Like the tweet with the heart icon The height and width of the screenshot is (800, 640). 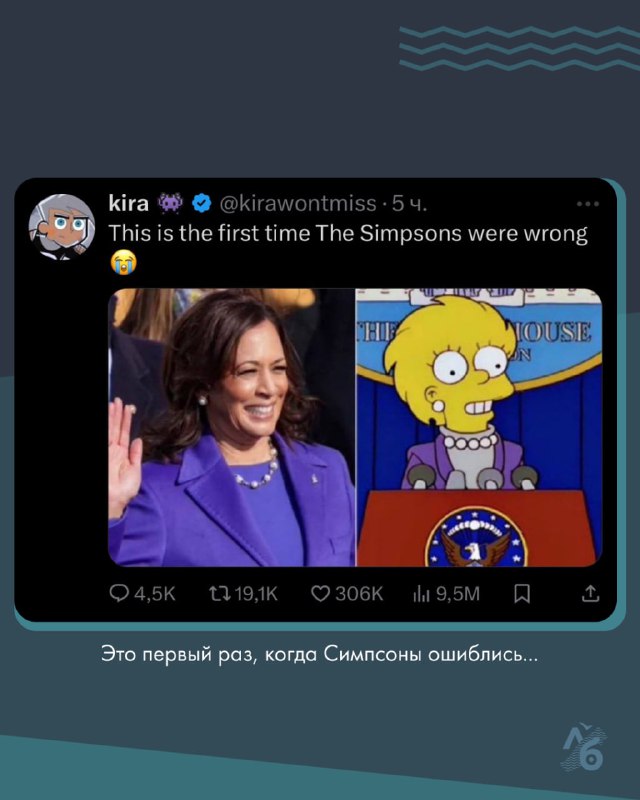(321, 593)
